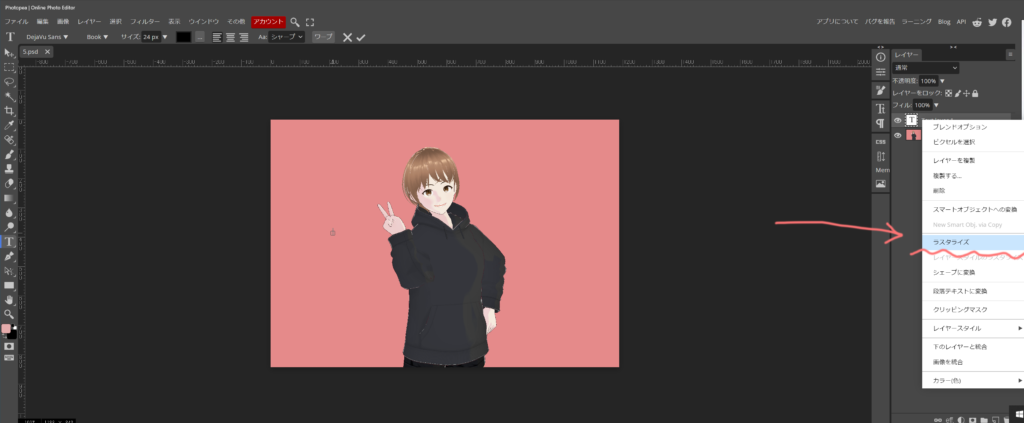
Task: Open the CSS side panel
Action: [880, 142]
